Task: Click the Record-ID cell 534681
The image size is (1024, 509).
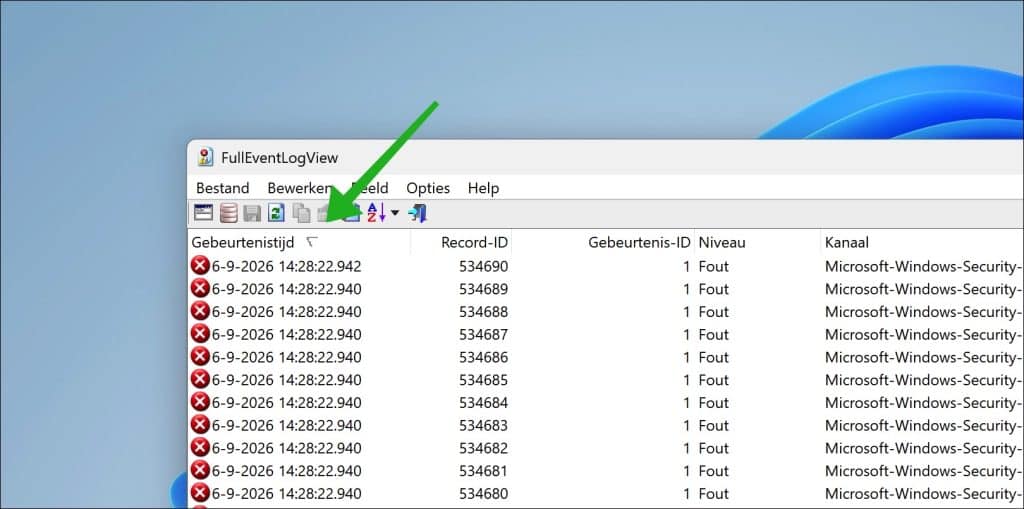Action: [483, 470]
